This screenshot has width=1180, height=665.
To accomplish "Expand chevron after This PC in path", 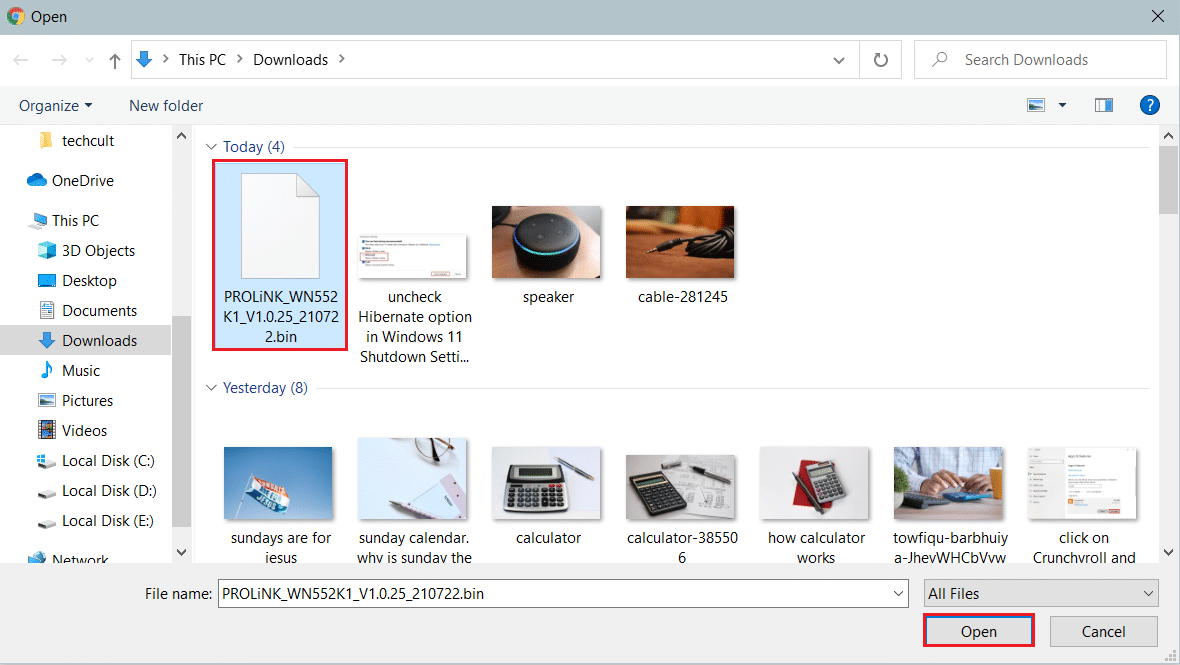I will 239,59.
